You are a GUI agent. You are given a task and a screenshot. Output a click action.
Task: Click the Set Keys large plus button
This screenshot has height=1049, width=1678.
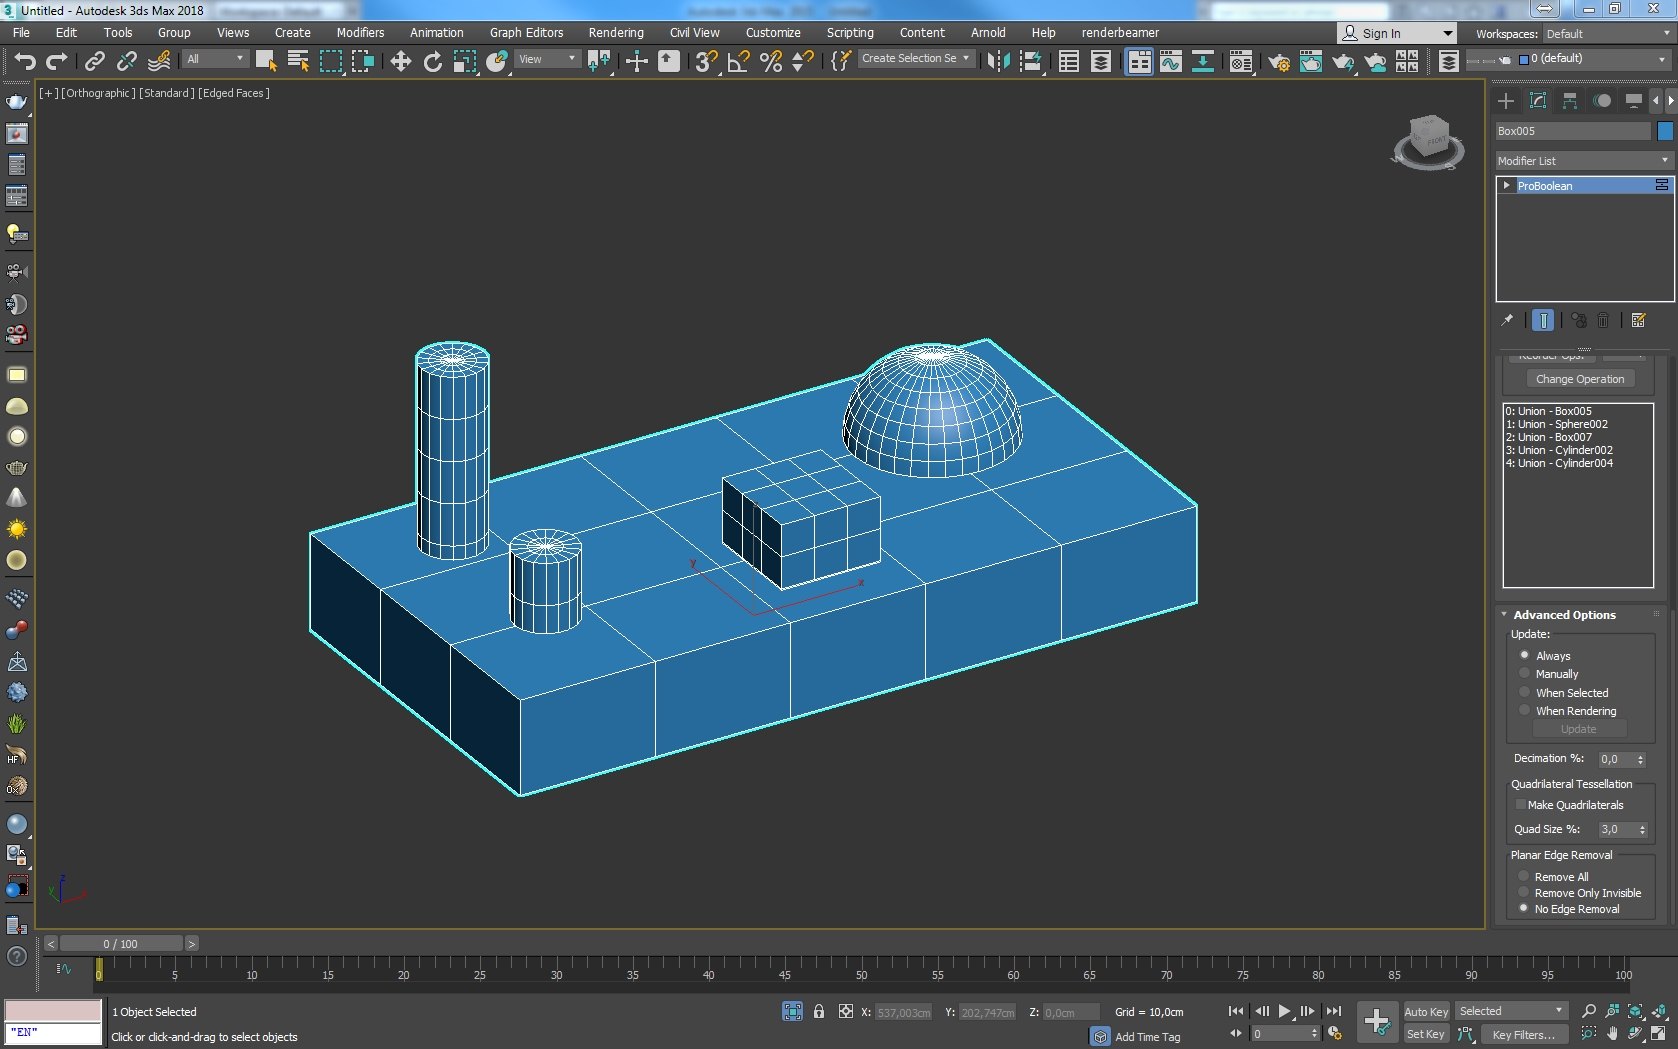(x=1377, y=1022)
